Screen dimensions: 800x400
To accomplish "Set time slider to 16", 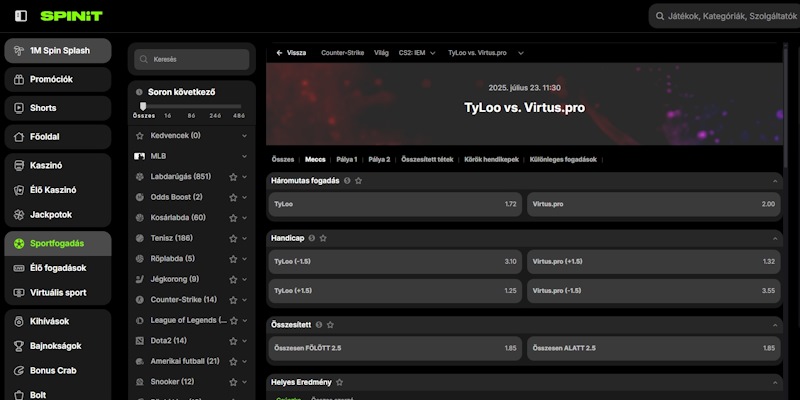I will coord(167,116).
